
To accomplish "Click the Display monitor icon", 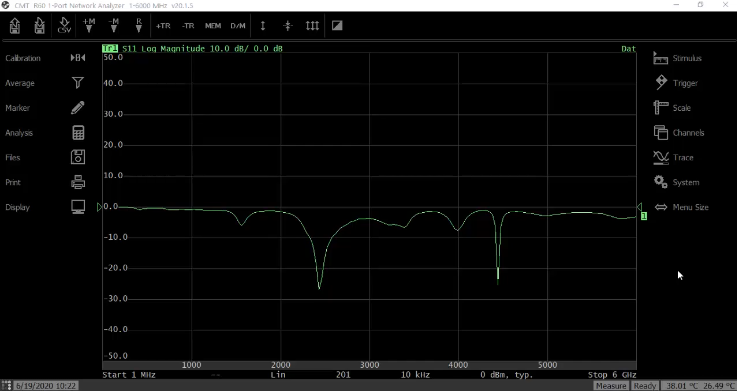I will [x=78, y=207].
